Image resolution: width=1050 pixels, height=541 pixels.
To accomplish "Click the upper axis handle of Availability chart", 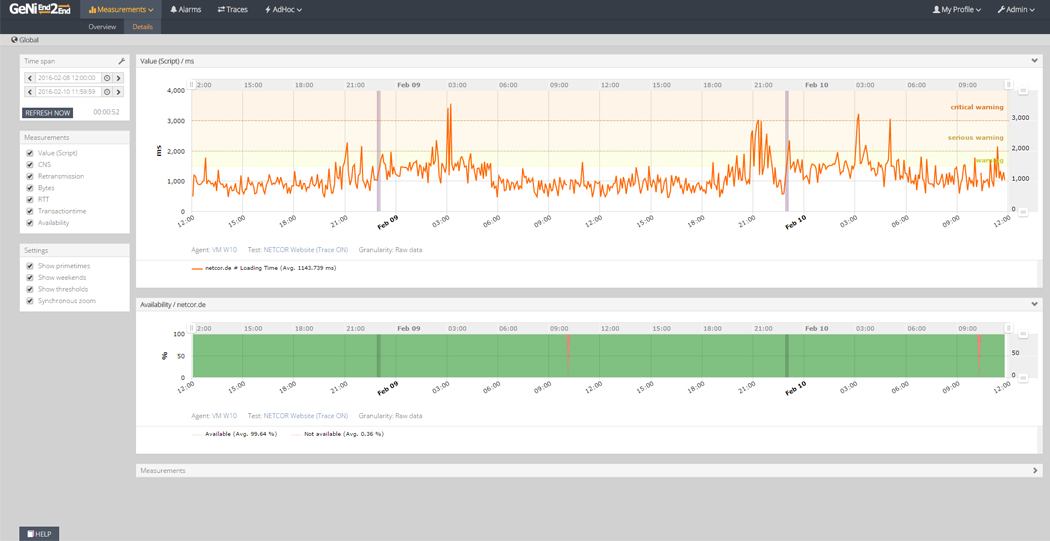I will [1023, 334].
